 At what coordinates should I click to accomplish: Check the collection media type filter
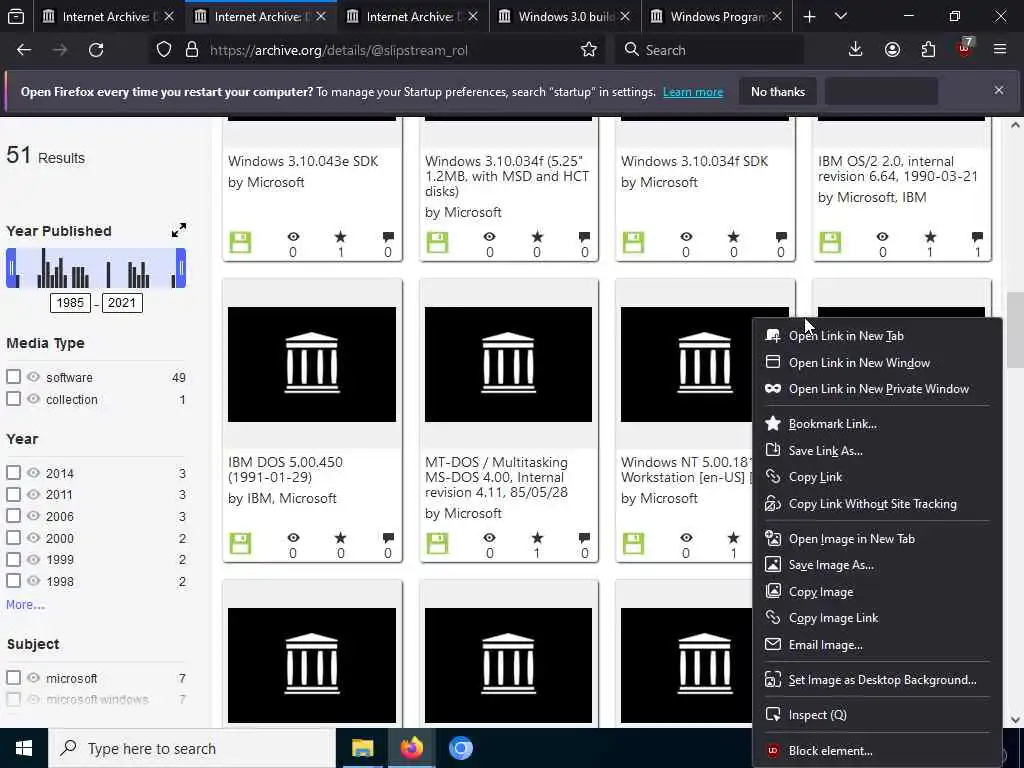tap(13, 398)
